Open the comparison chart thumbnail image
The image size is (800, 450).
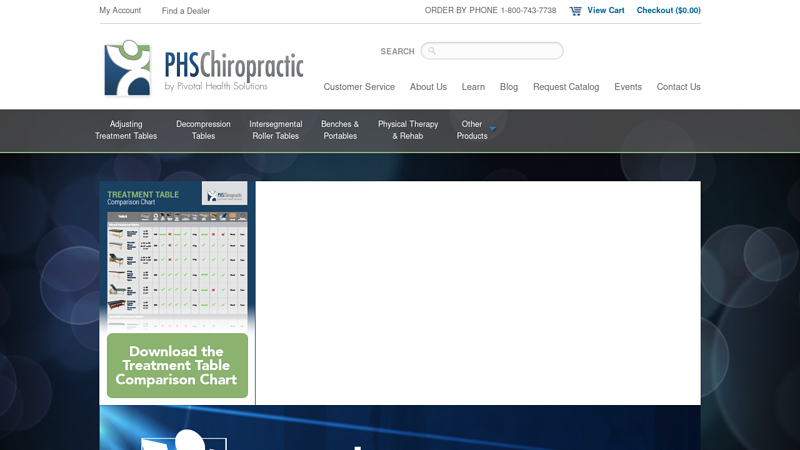tap(177, 255)
